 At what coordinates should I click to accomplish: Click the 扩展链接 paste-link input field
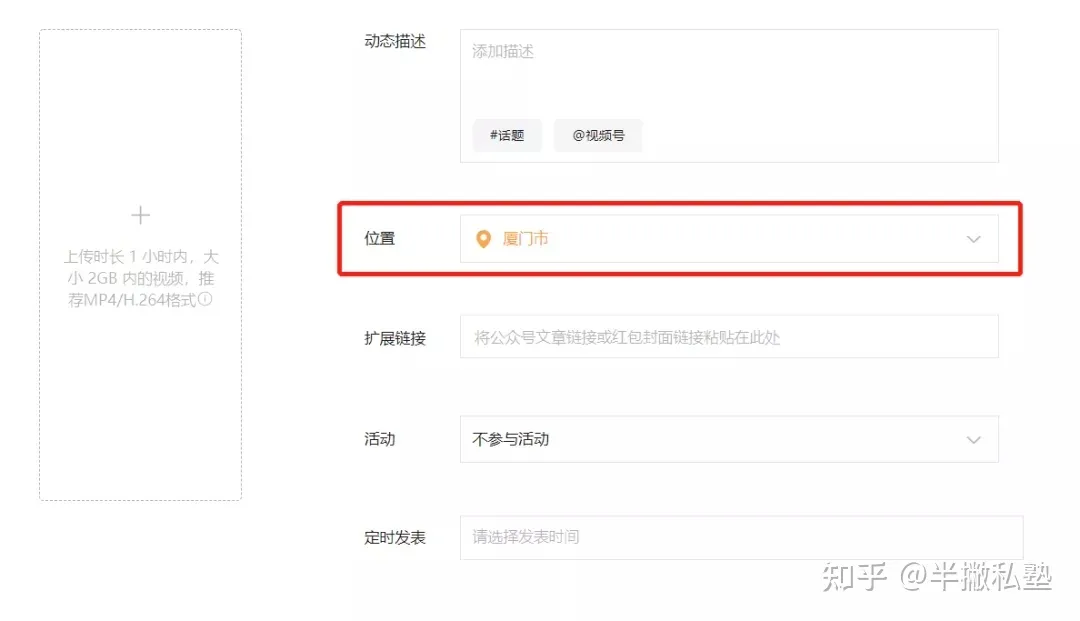pyautogui.click(x=729, y=337)
